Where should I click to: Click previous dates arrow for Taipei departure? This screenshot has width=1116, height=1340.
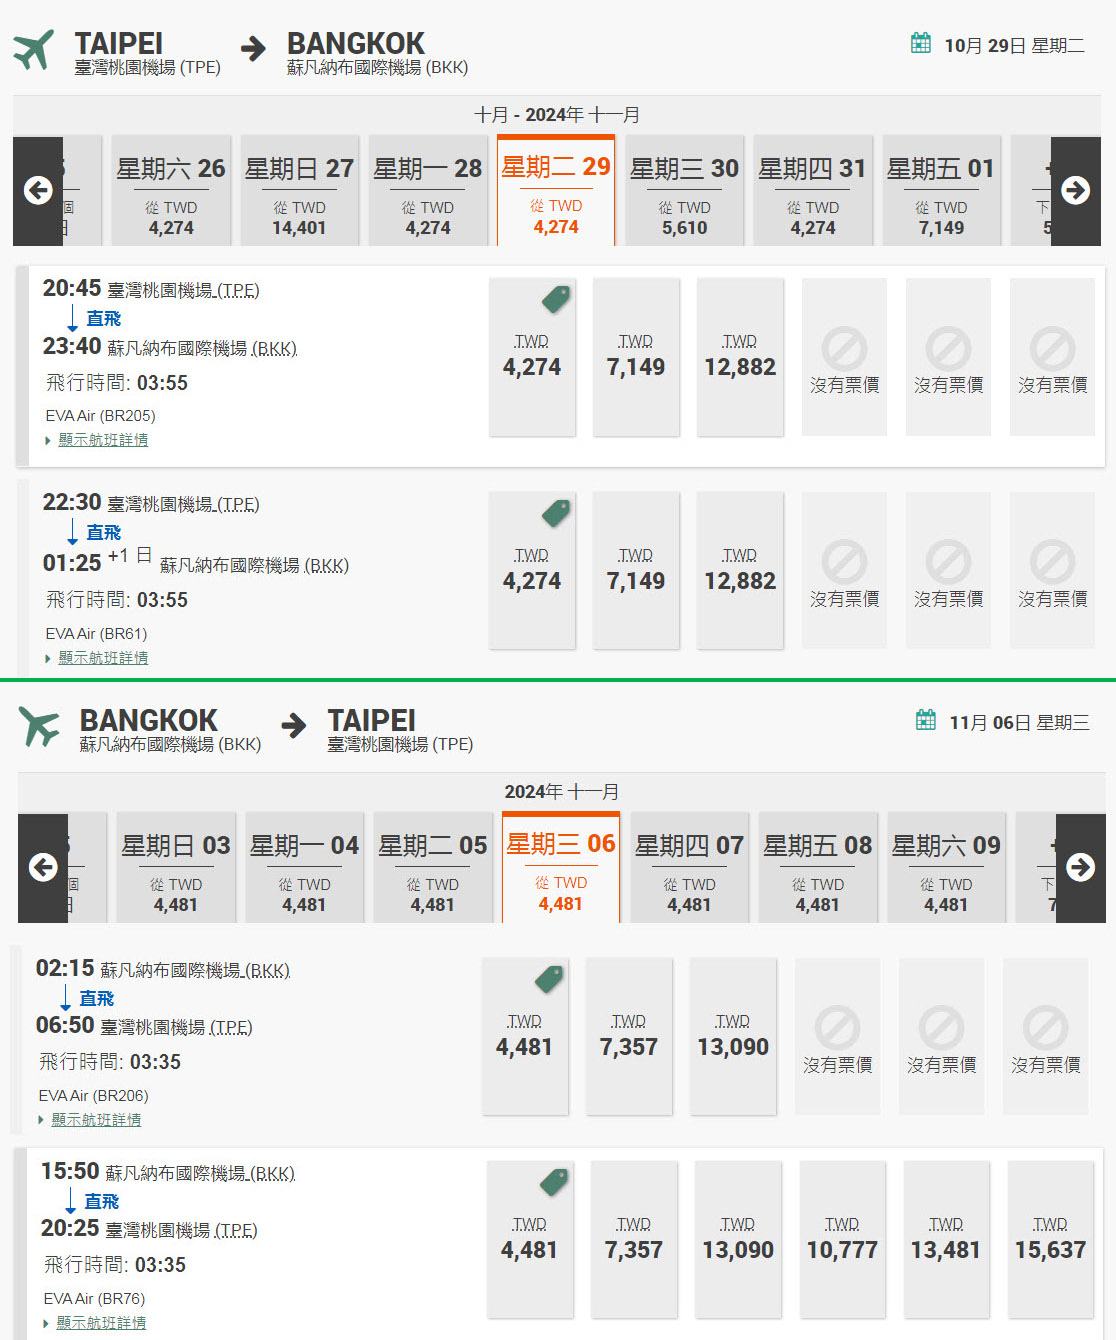coord(38,191)
